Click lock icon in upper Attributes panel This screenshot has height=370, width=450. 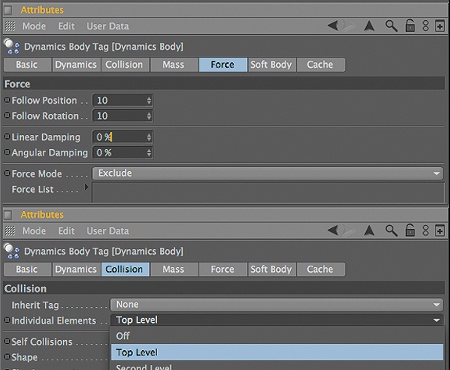pos(410,26)
